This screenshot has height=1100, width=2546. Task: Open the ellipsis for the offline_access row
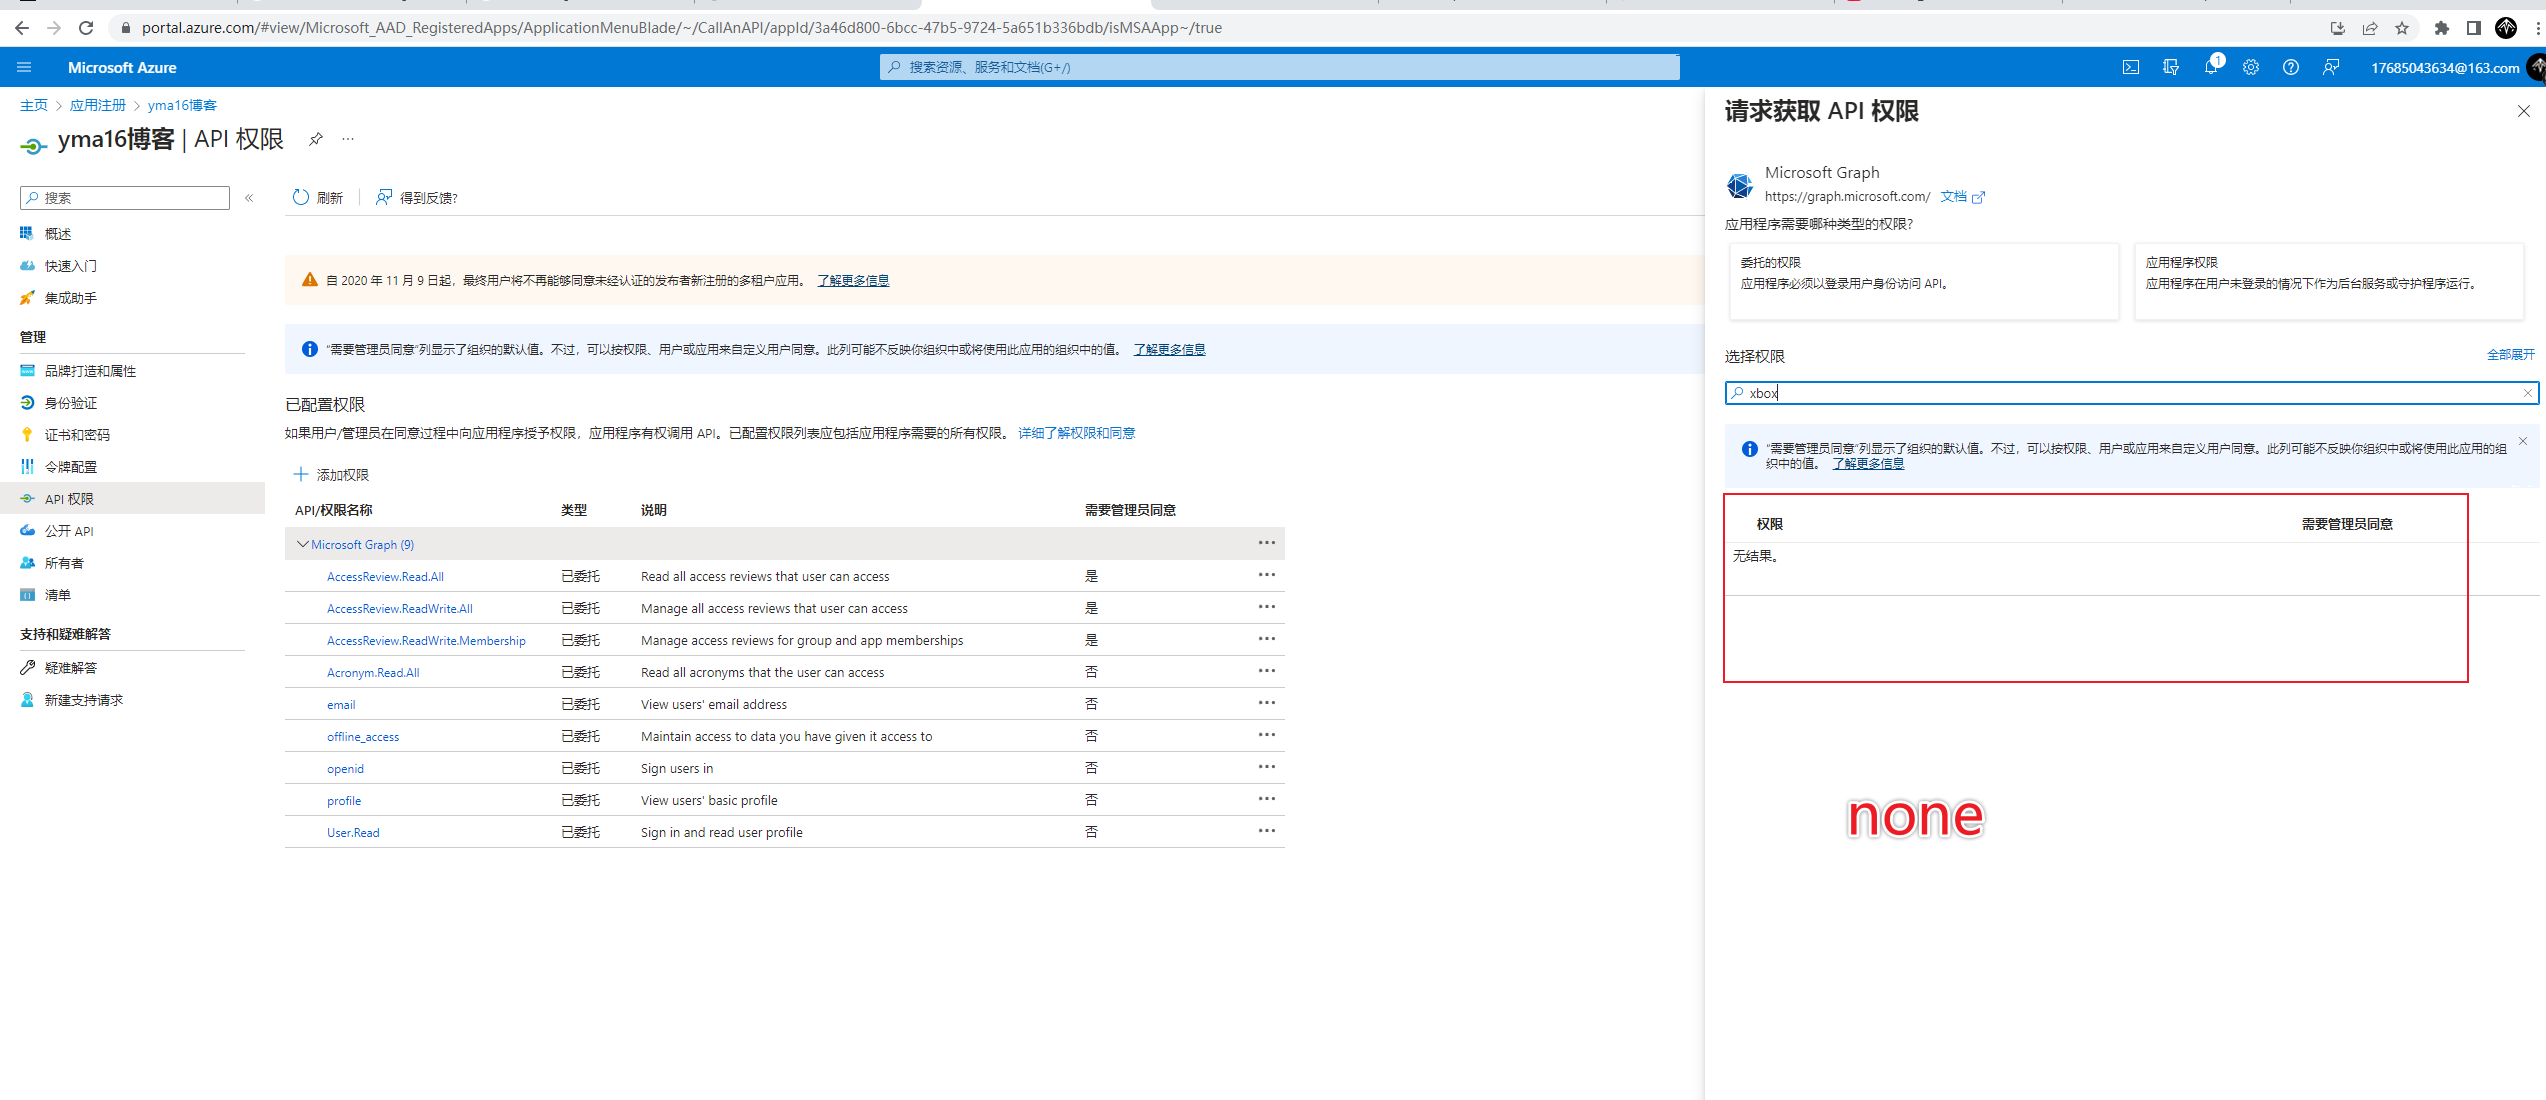1267,735
